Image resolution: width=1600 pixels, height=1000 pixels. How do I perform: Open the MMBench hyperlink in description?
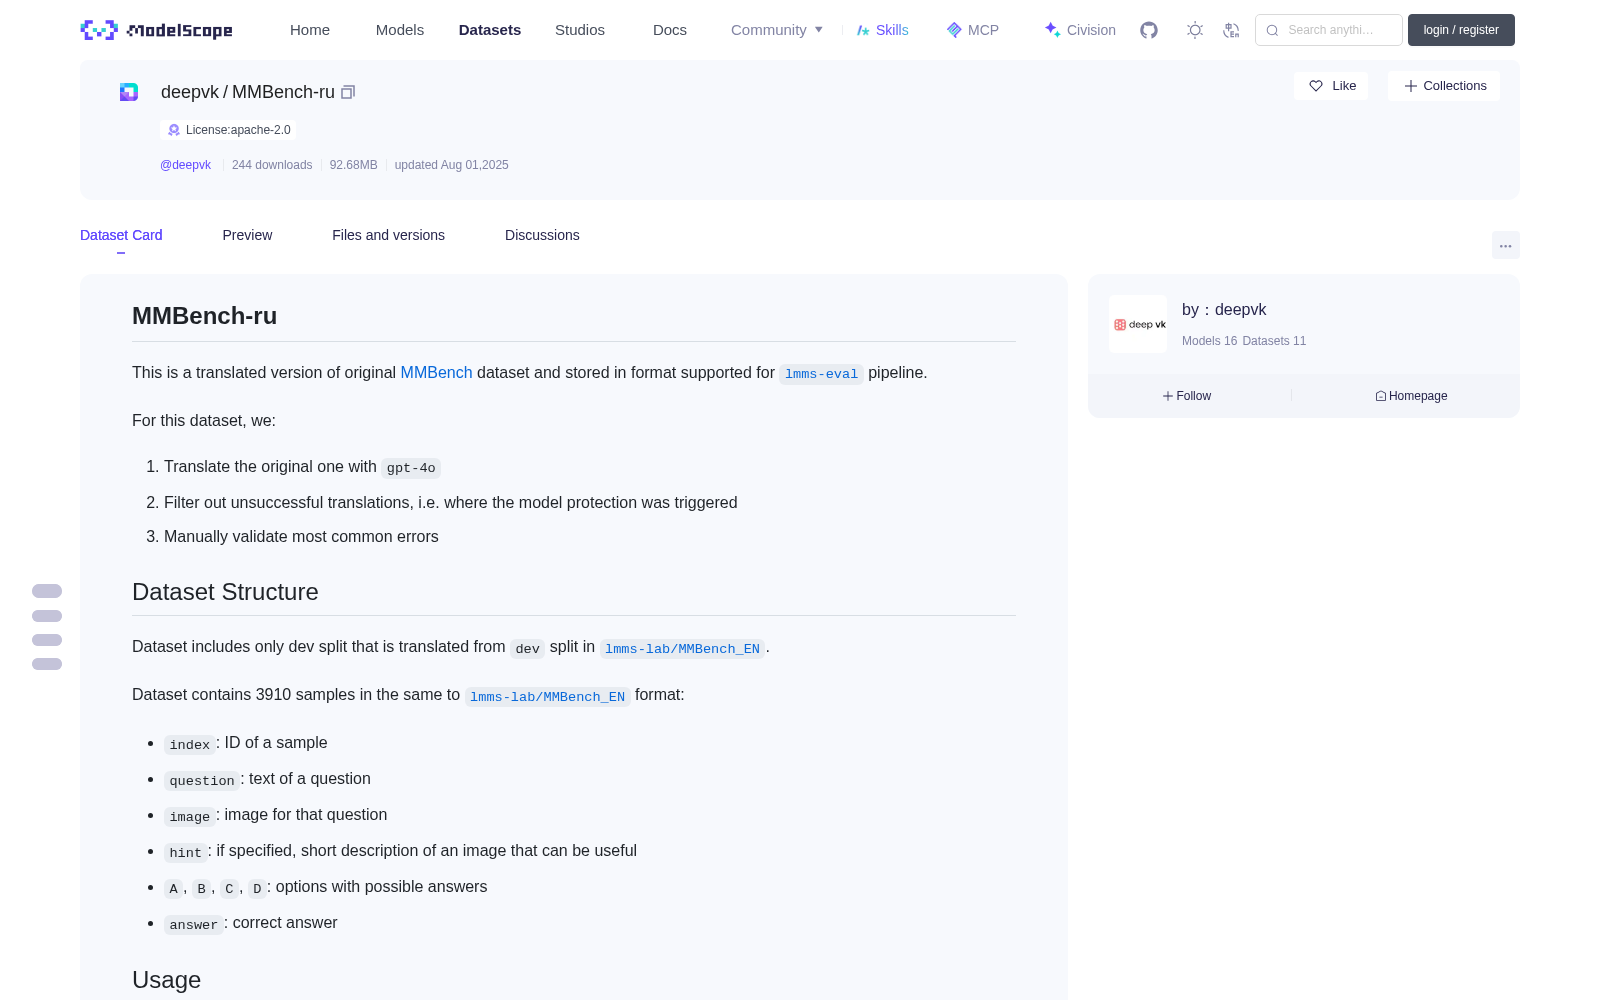click(436, 372)
